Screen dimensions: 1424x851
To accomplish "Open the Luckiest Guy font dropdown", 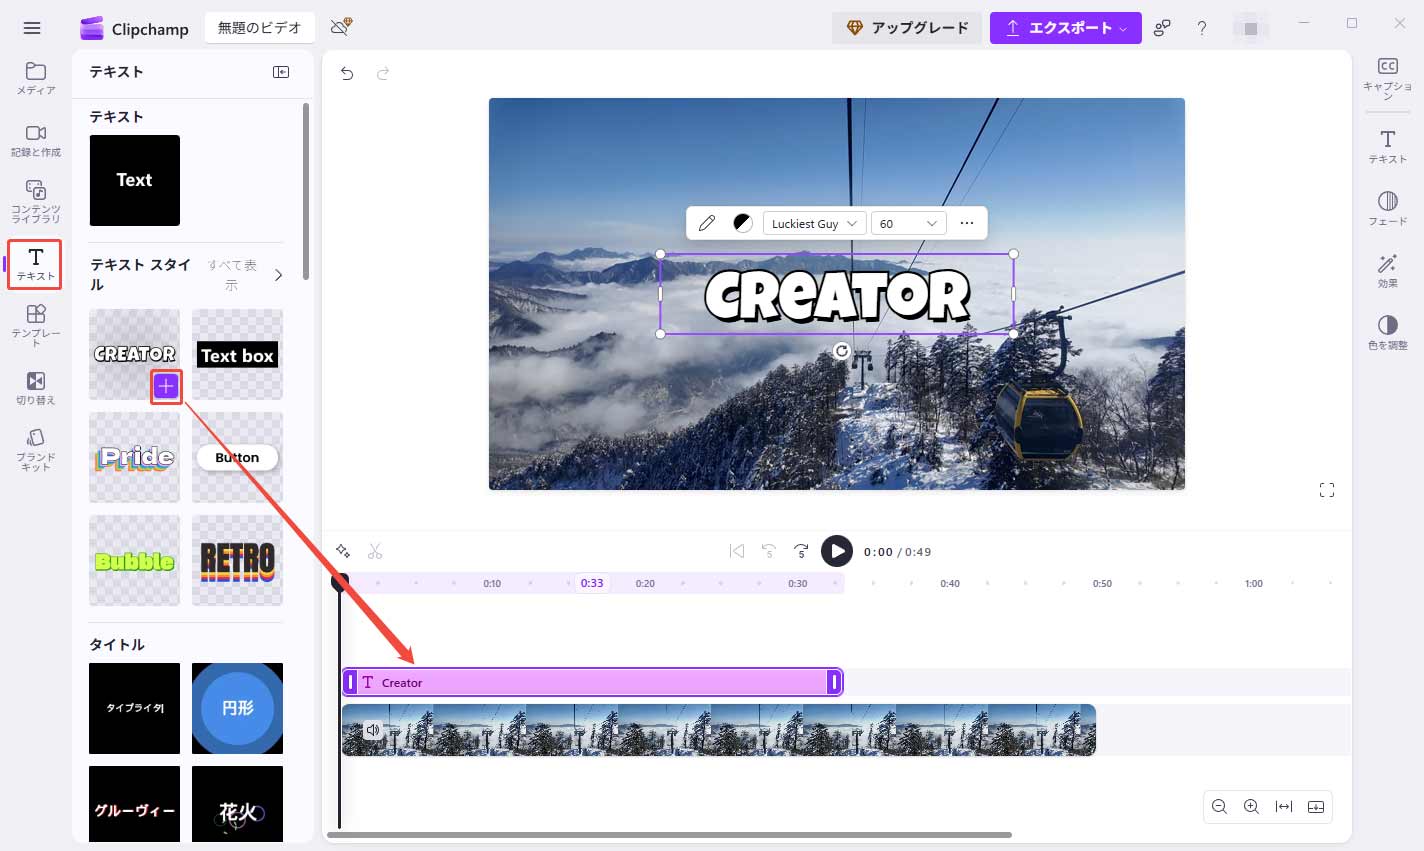I will click(813, 223).
